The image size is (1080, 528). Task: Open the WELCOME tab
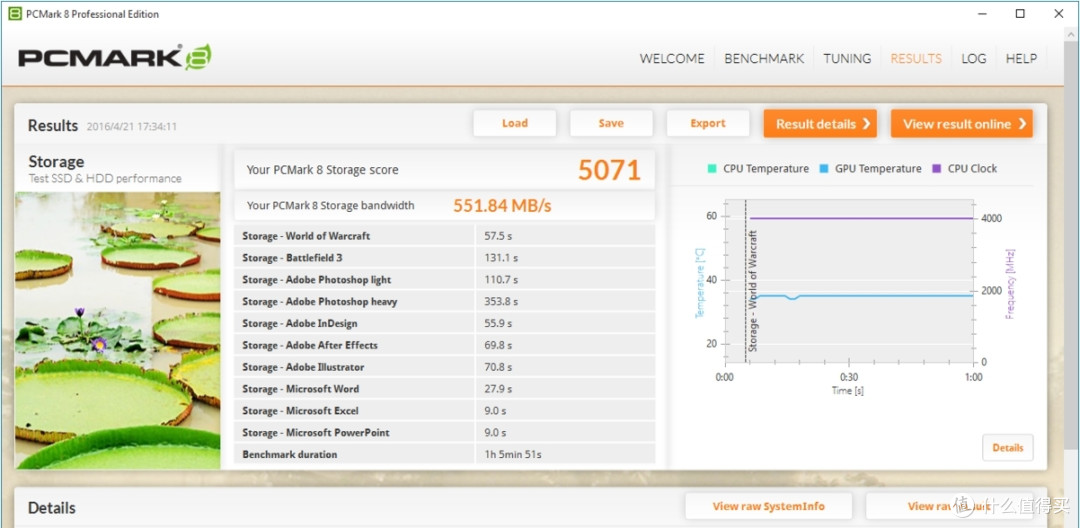[672, 59]
